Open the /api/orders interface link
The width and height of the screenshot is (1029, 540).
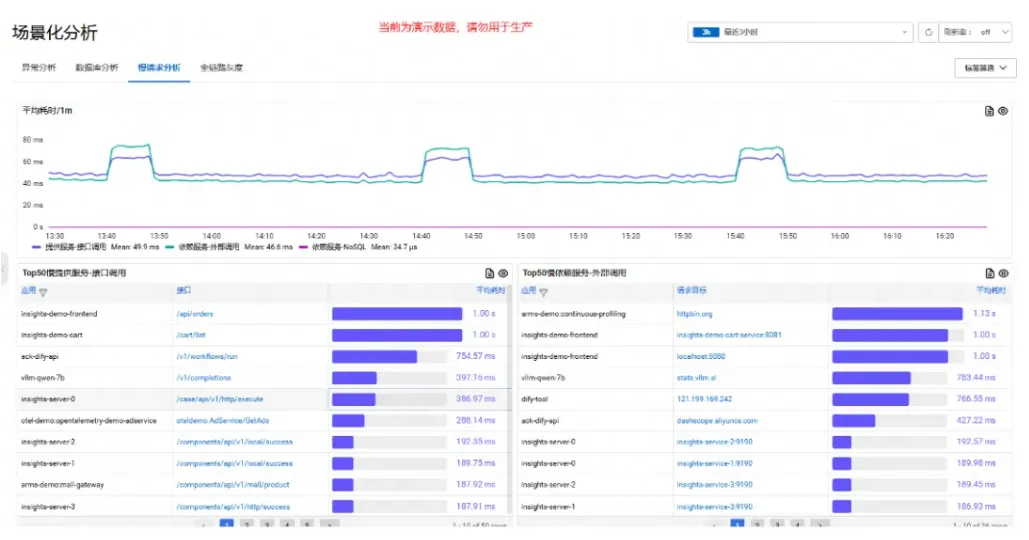195,314
